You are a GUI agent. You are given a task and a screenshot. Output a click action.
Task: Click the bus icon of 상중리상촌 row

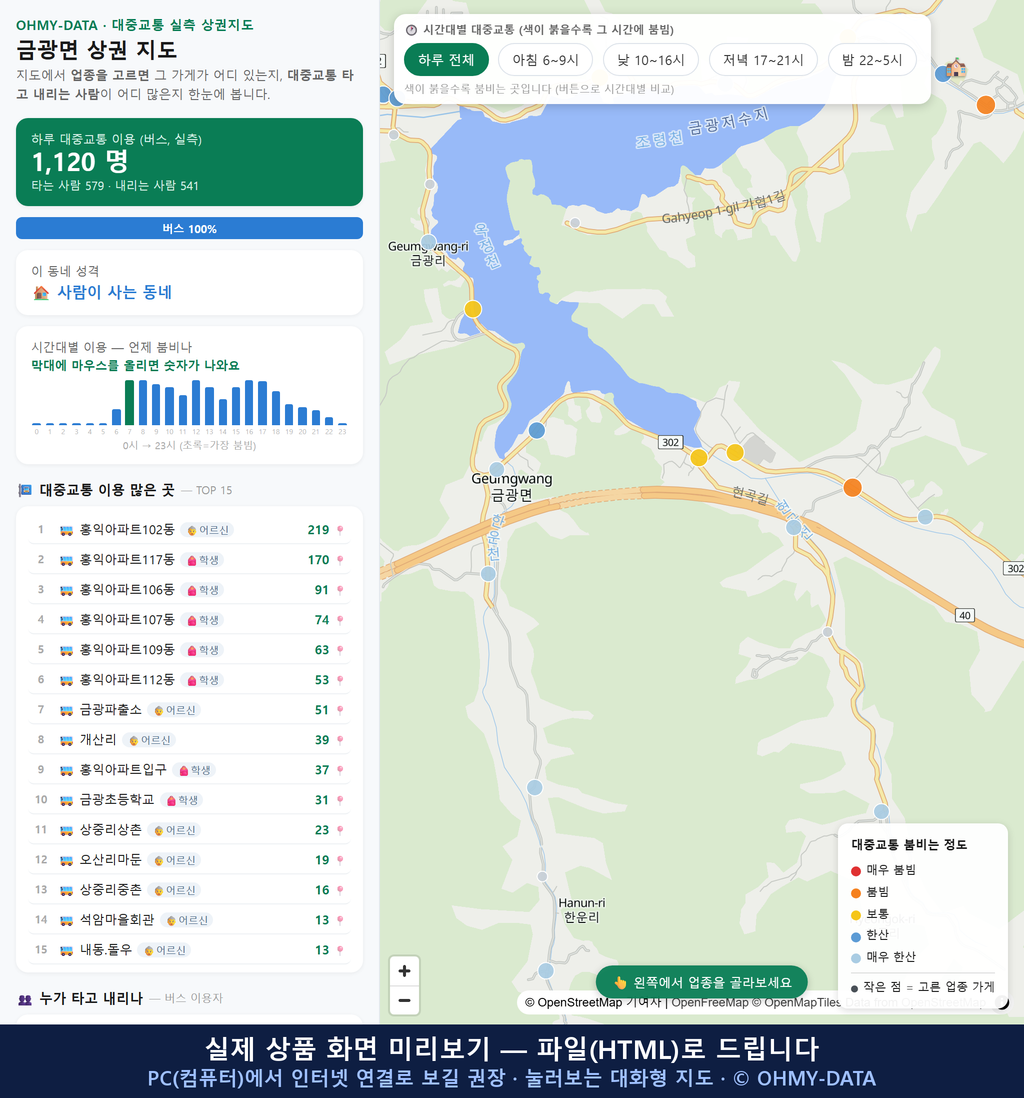(x=67, y=831)
